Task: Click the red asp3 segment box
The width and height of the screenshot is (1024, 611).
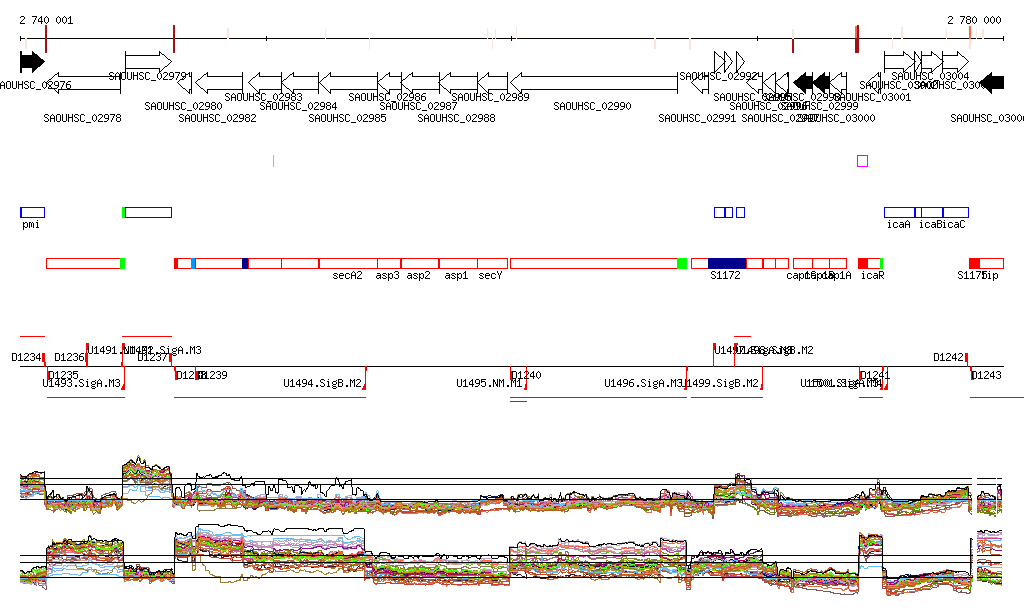Action: click(x=389, y=264)
